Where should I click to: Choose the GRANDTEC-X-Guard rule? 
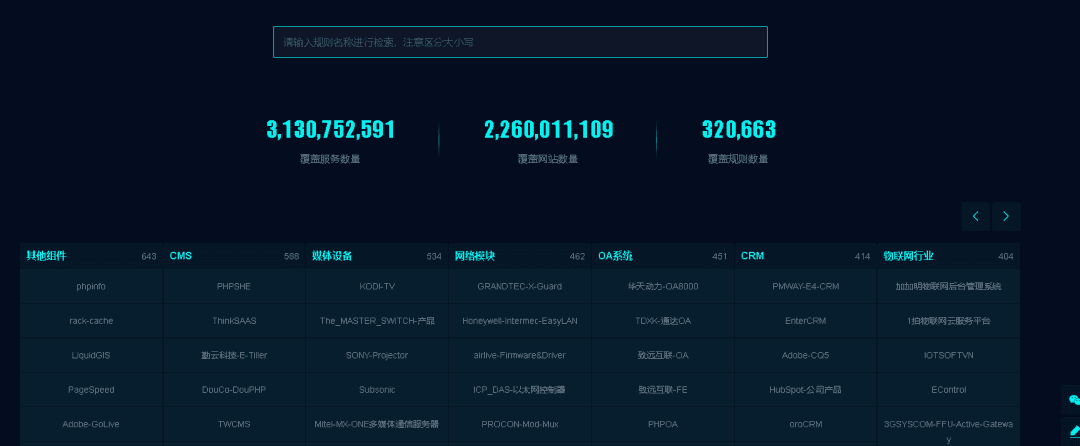click(x=520, y=286)
